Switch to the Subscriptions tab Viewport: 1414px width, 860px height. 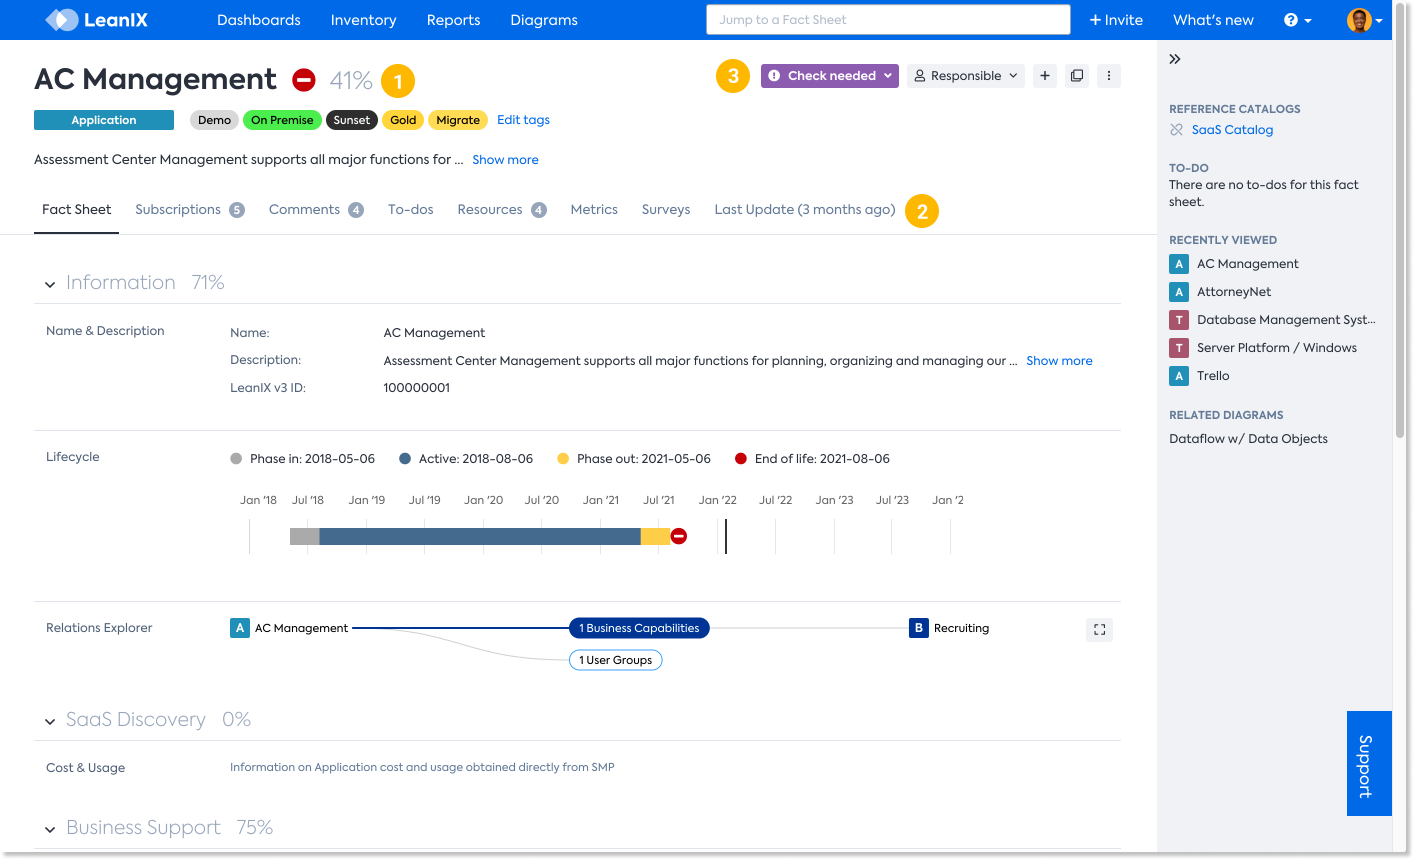click(190, 210)
